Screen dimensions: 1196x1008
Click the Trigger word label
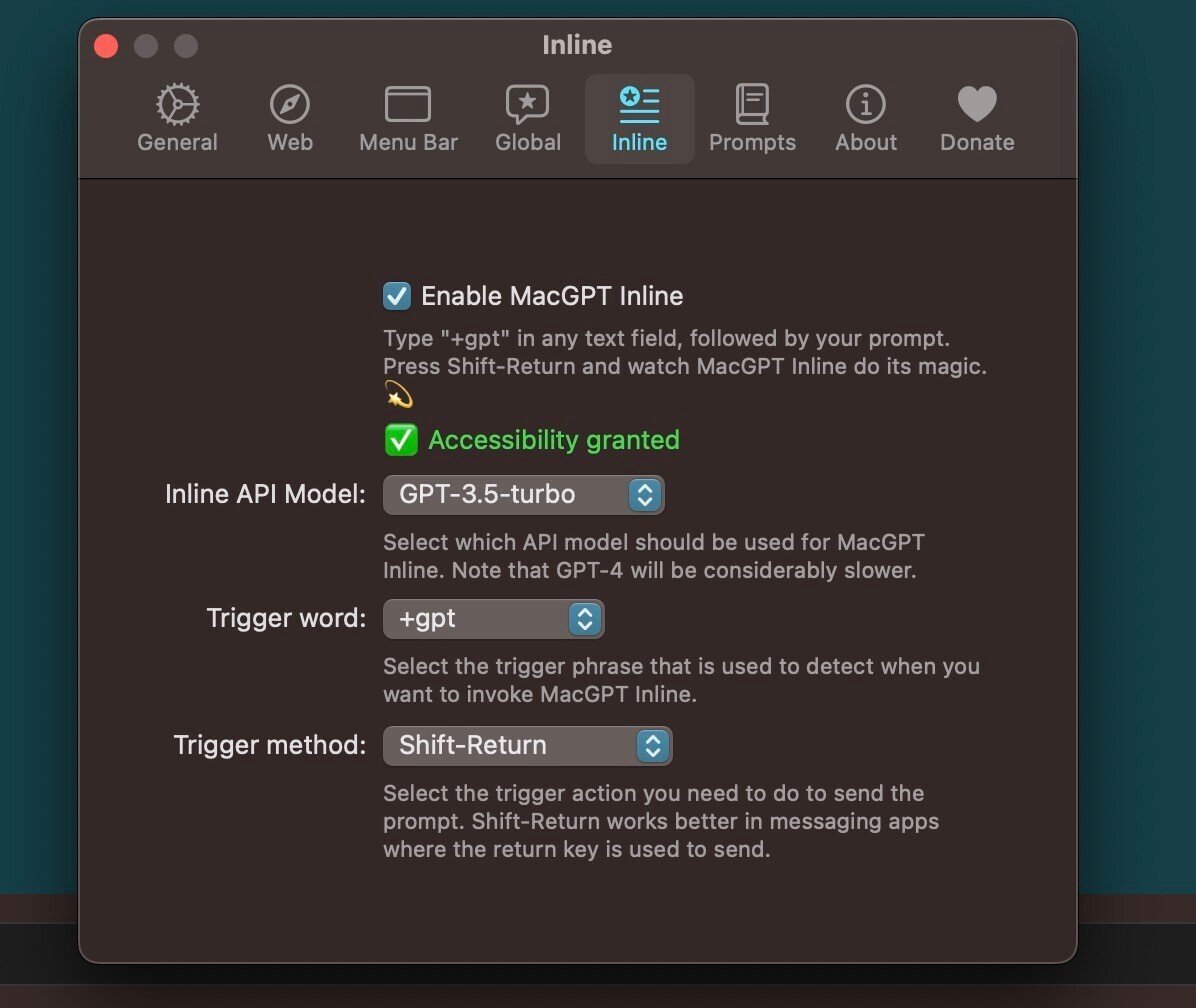pos(286,618)
